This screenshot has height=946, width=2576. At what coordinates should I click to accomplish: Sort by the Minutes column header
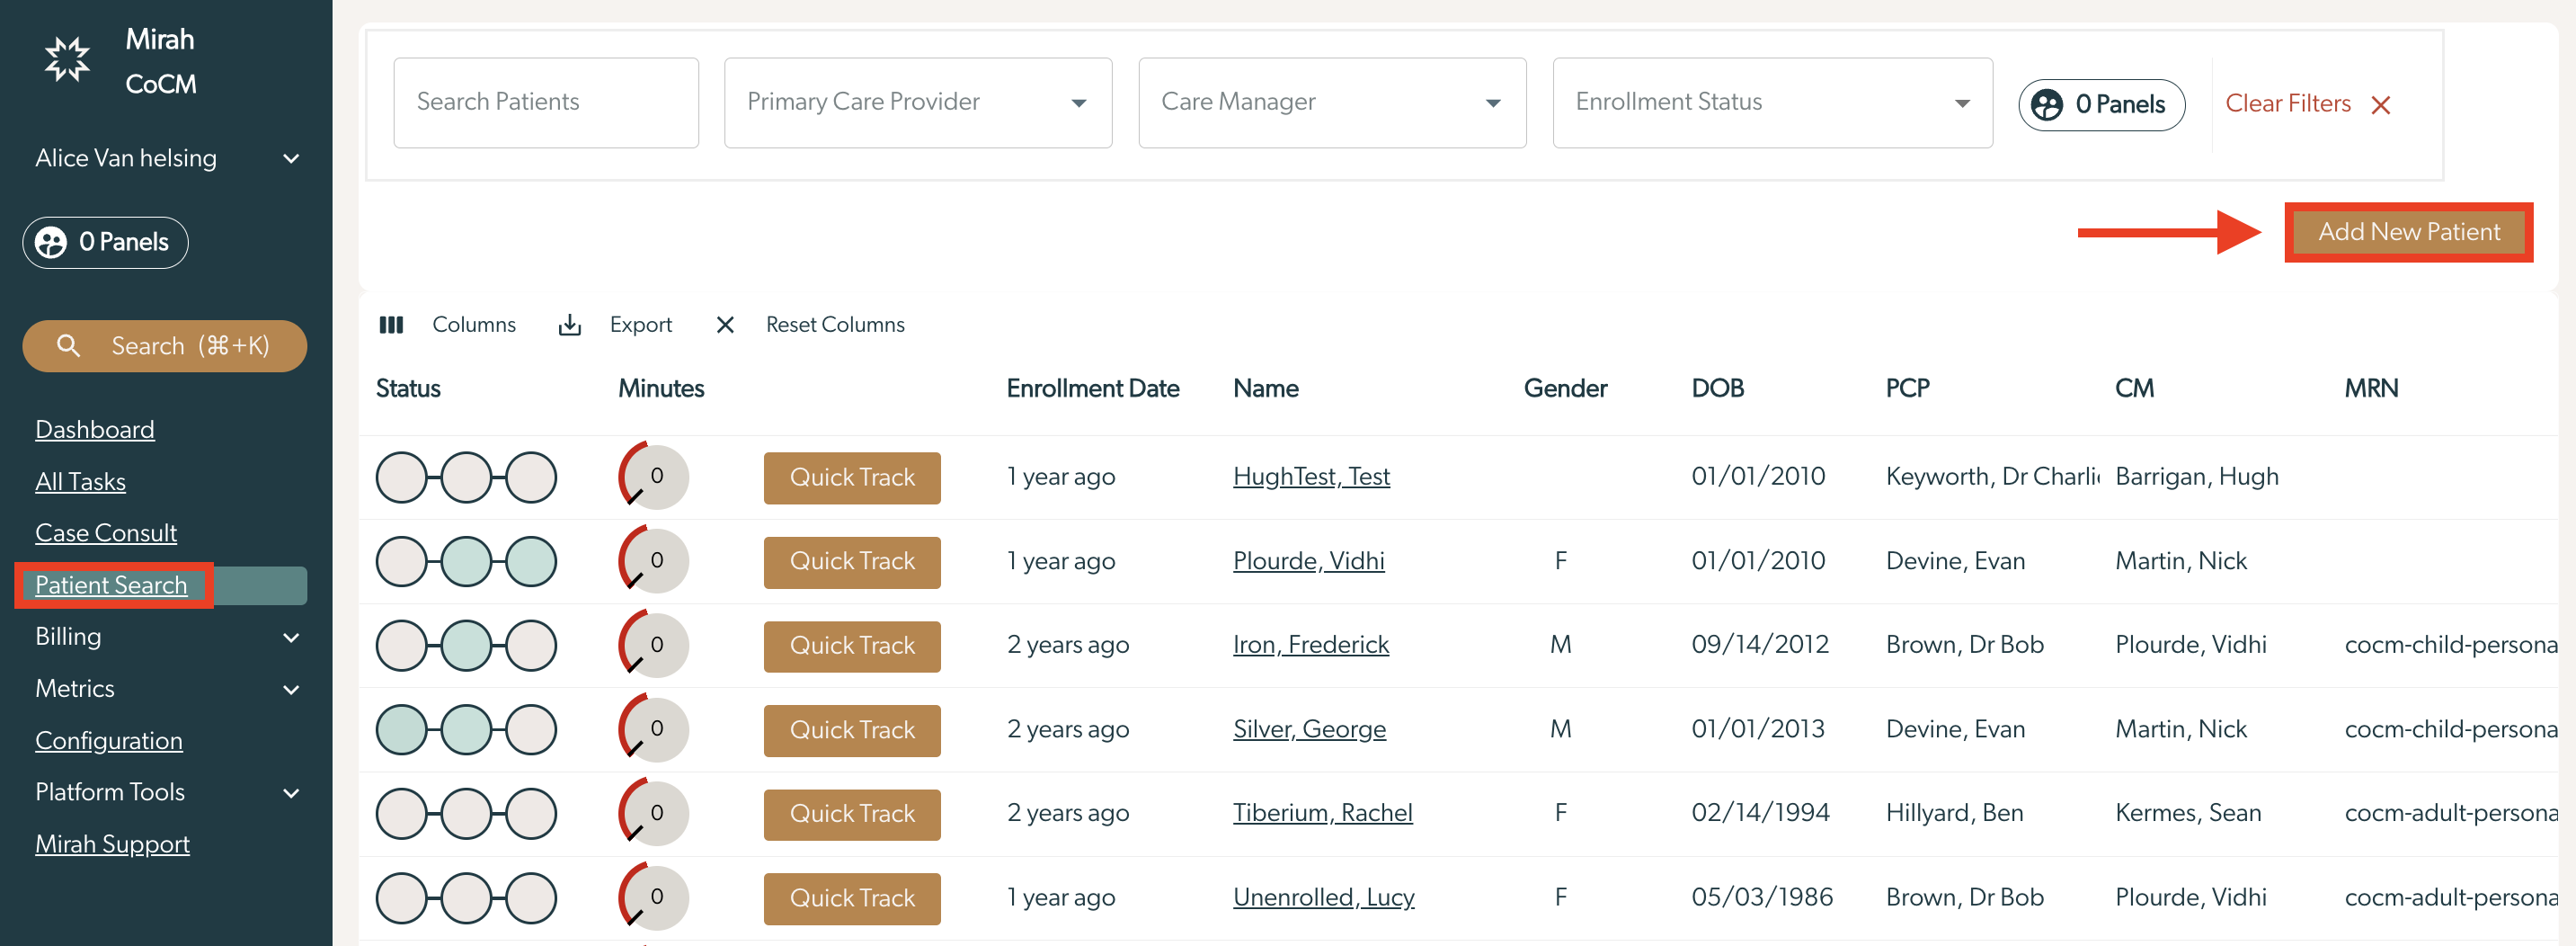click(660, 388)
